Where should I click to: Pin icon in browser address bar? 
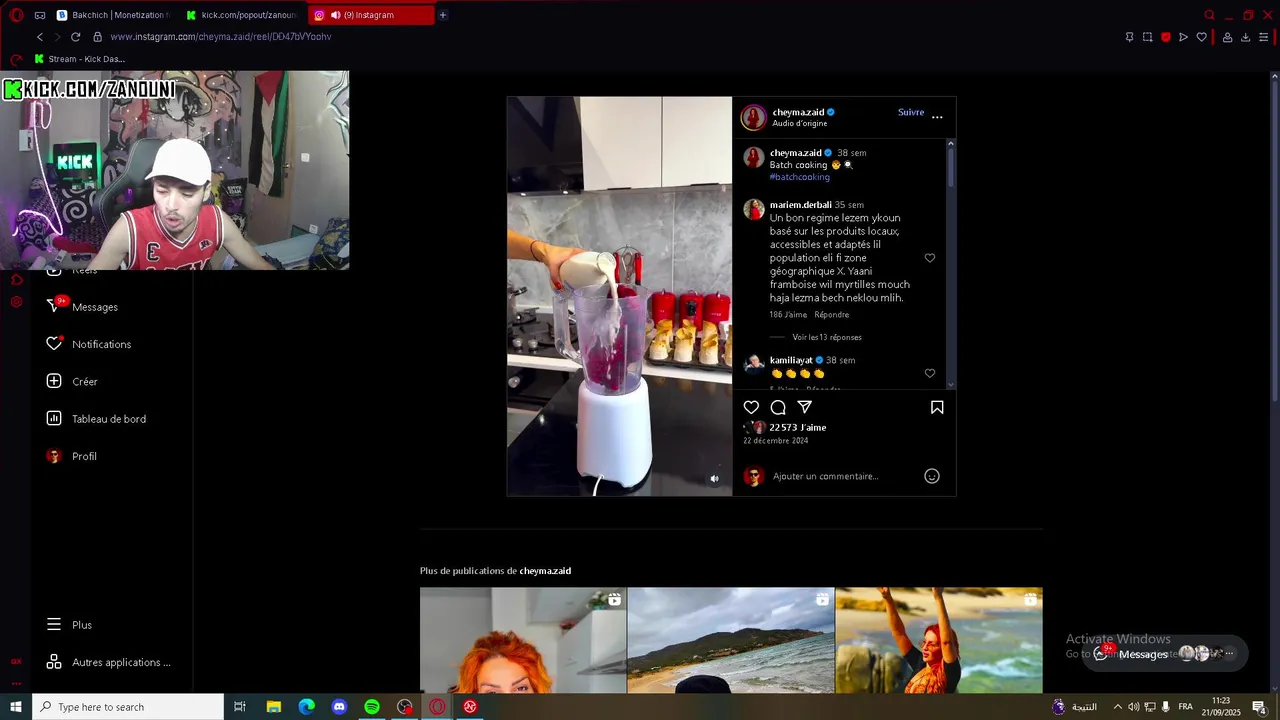click(x=1130, y=37)
